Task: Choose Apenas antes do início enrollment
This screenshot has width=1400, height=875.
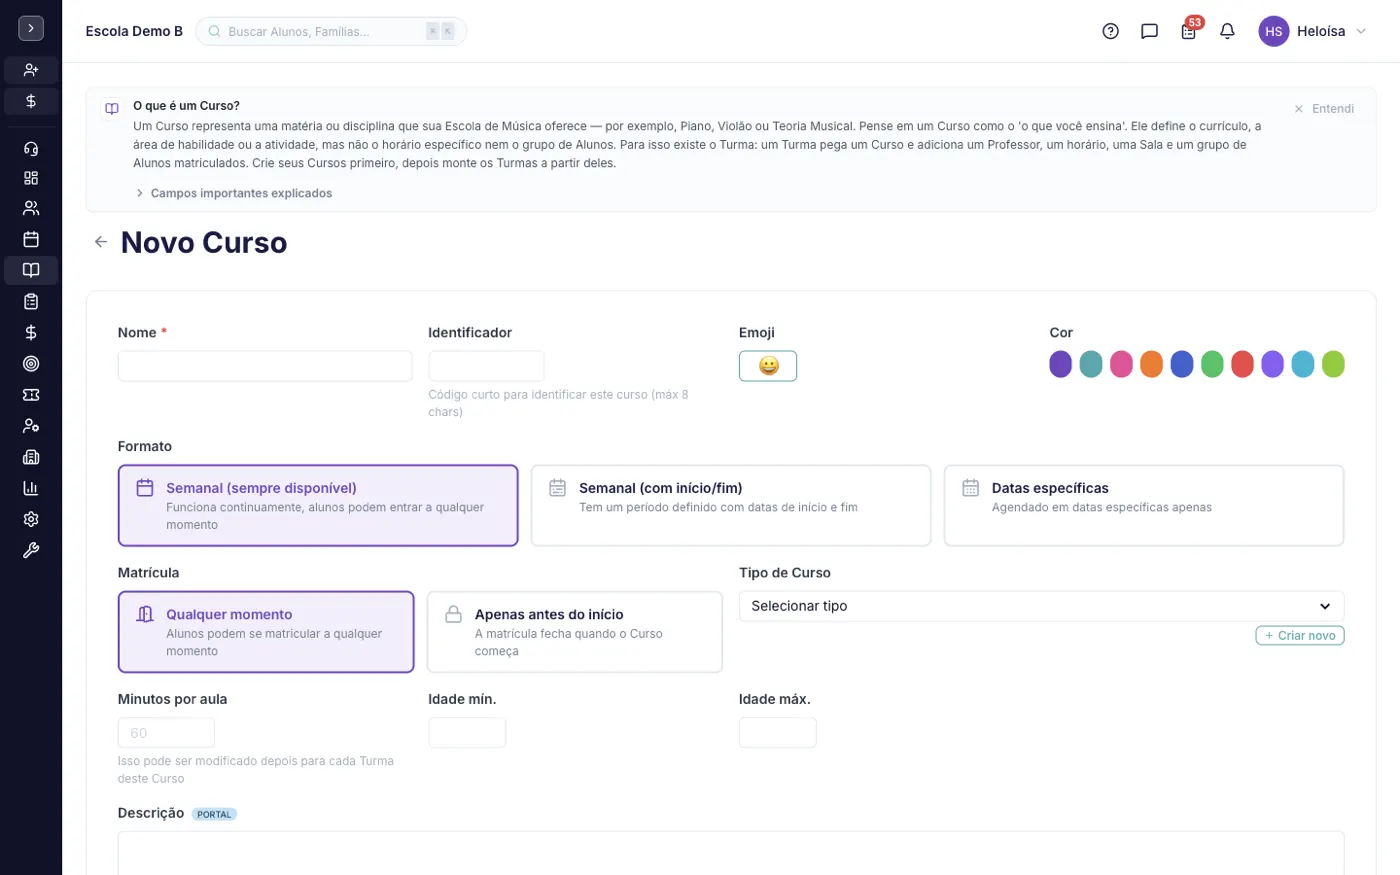Action: [574, 632]
